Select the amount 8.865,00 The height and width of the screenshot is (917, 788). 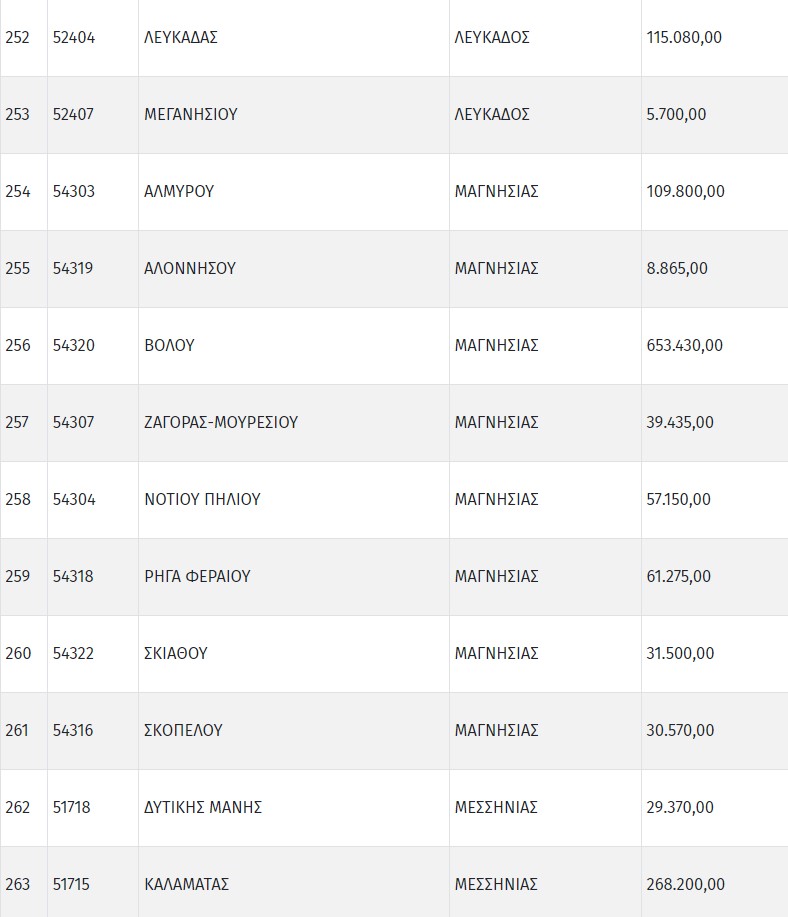coord(677,269)
